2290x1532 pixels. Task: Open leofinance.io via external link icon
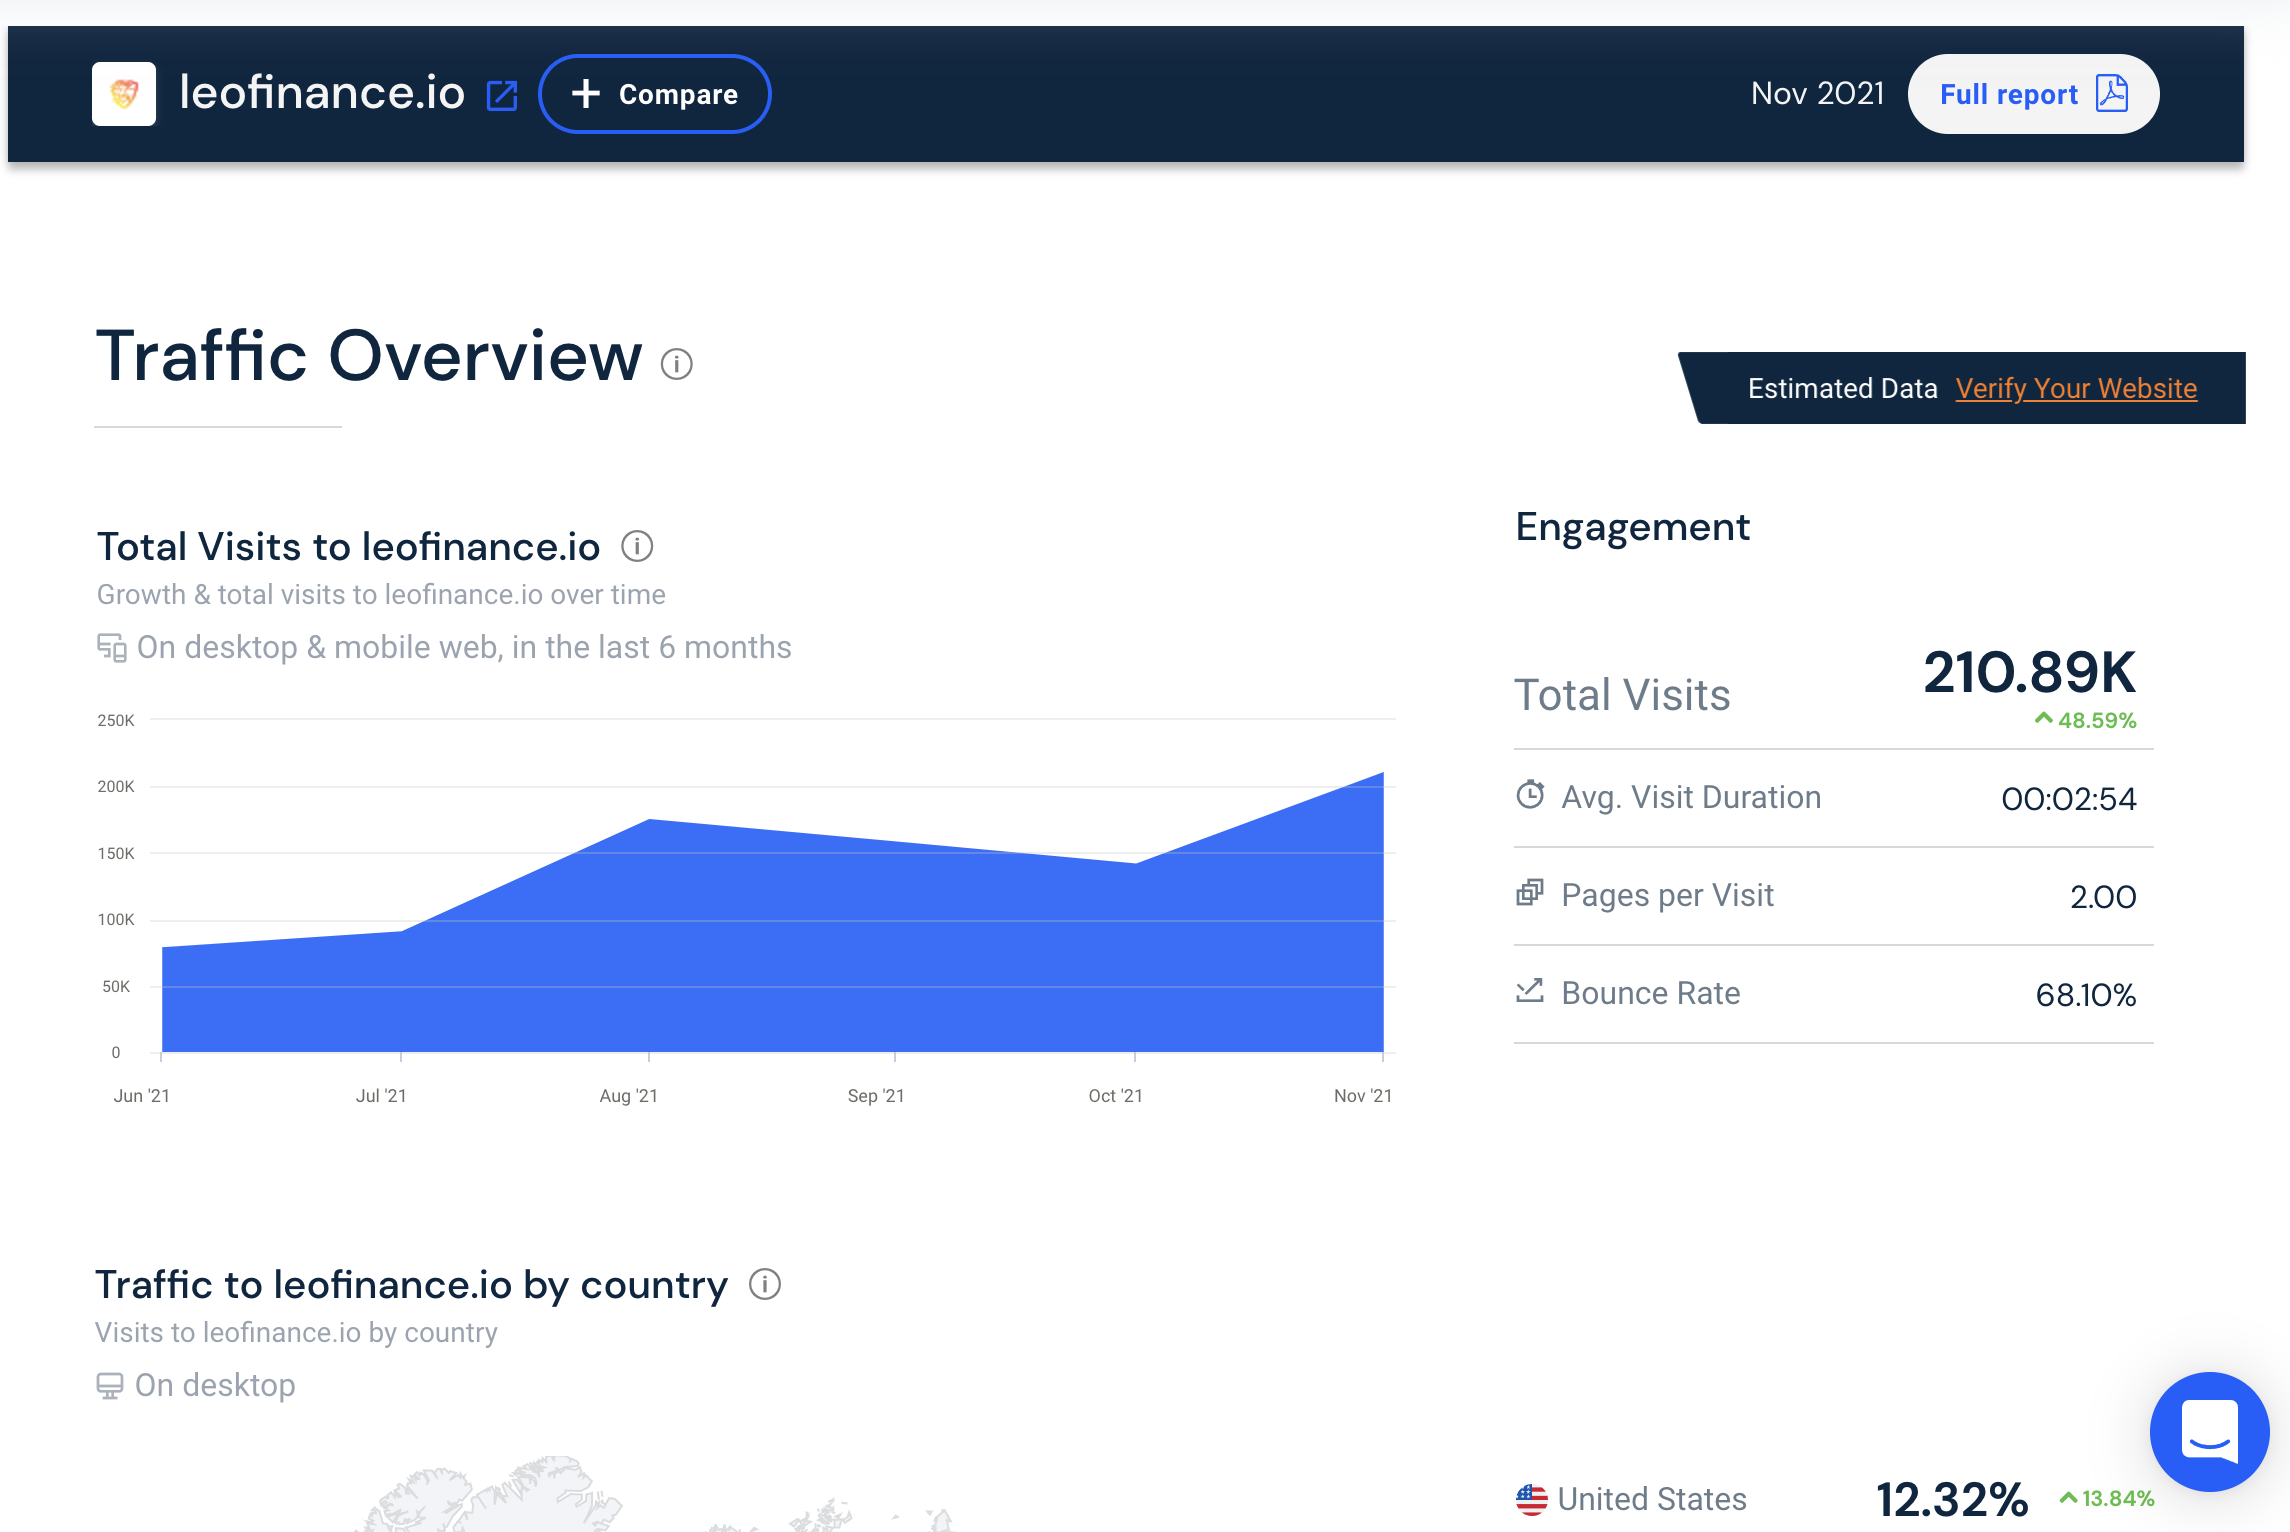point(502,96)
